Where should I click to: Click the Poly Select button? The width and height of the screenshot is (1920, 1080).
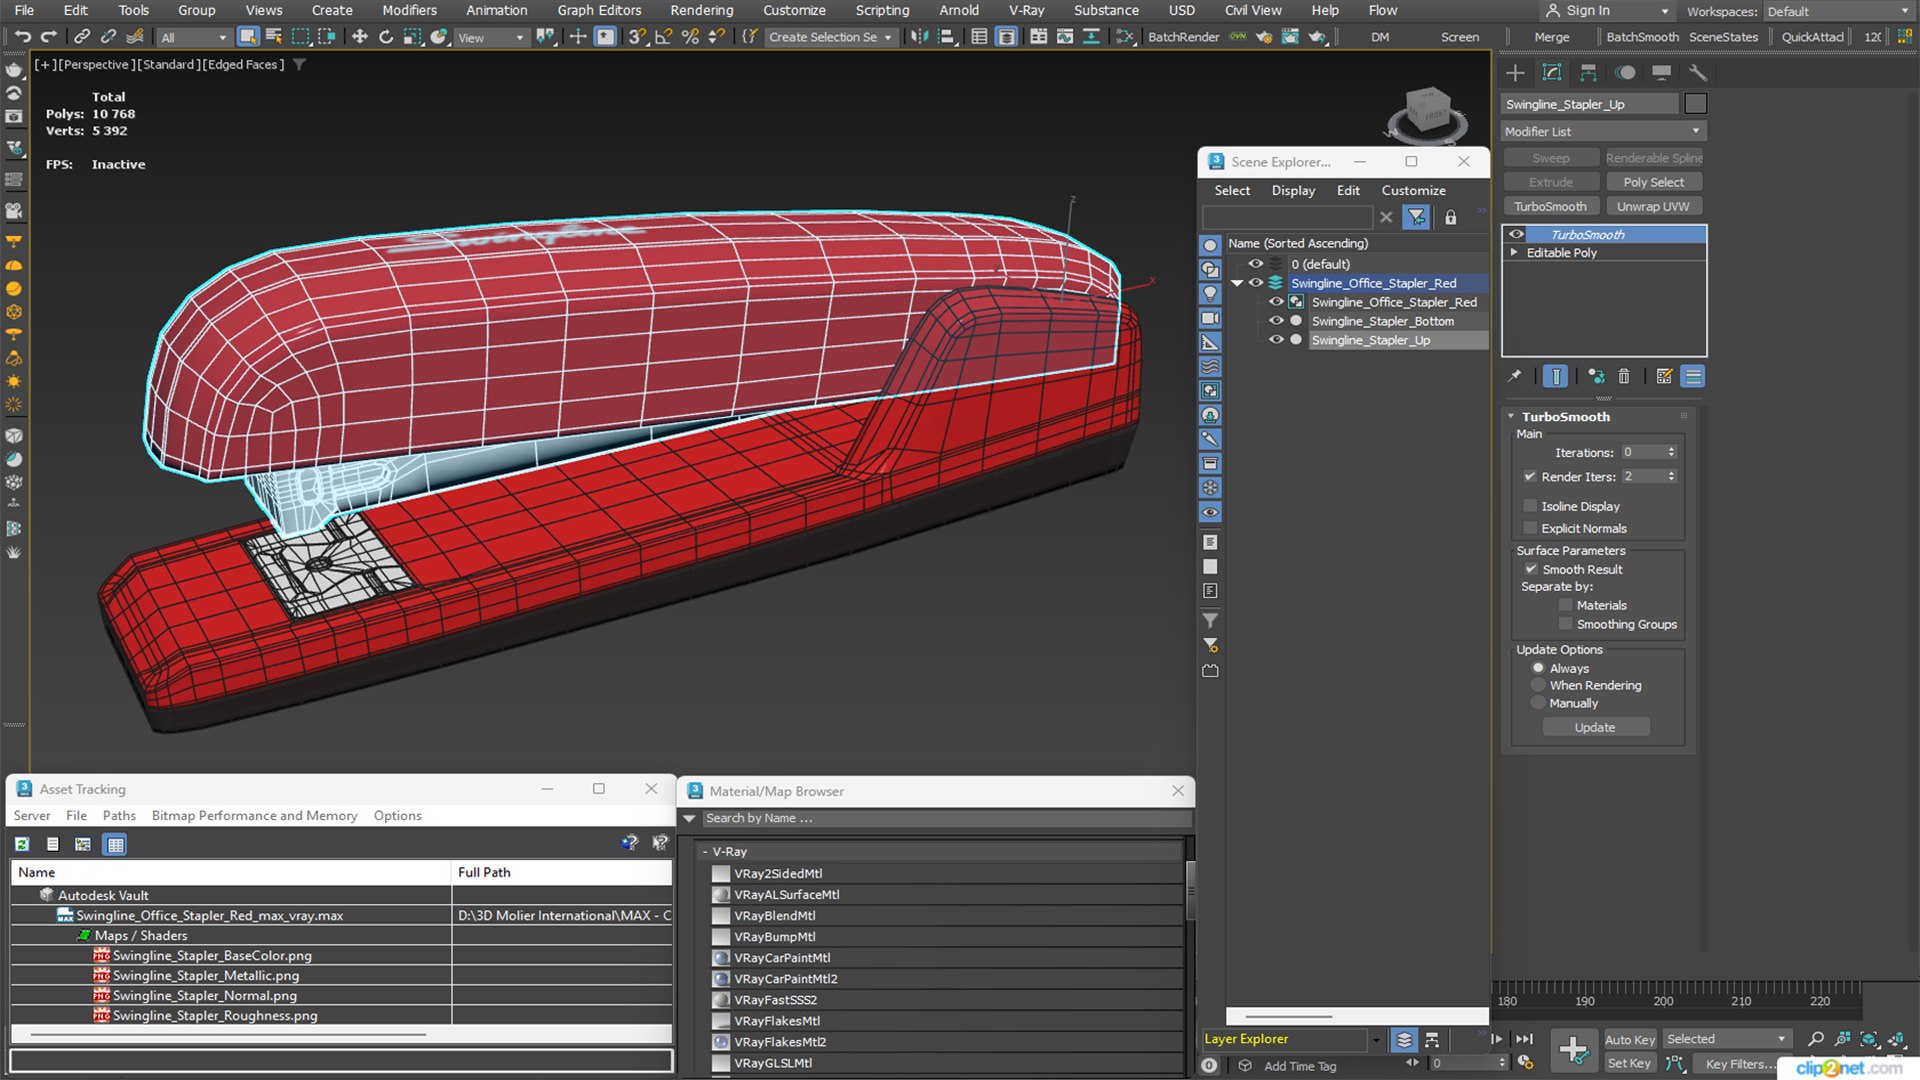pos(1653,182)
